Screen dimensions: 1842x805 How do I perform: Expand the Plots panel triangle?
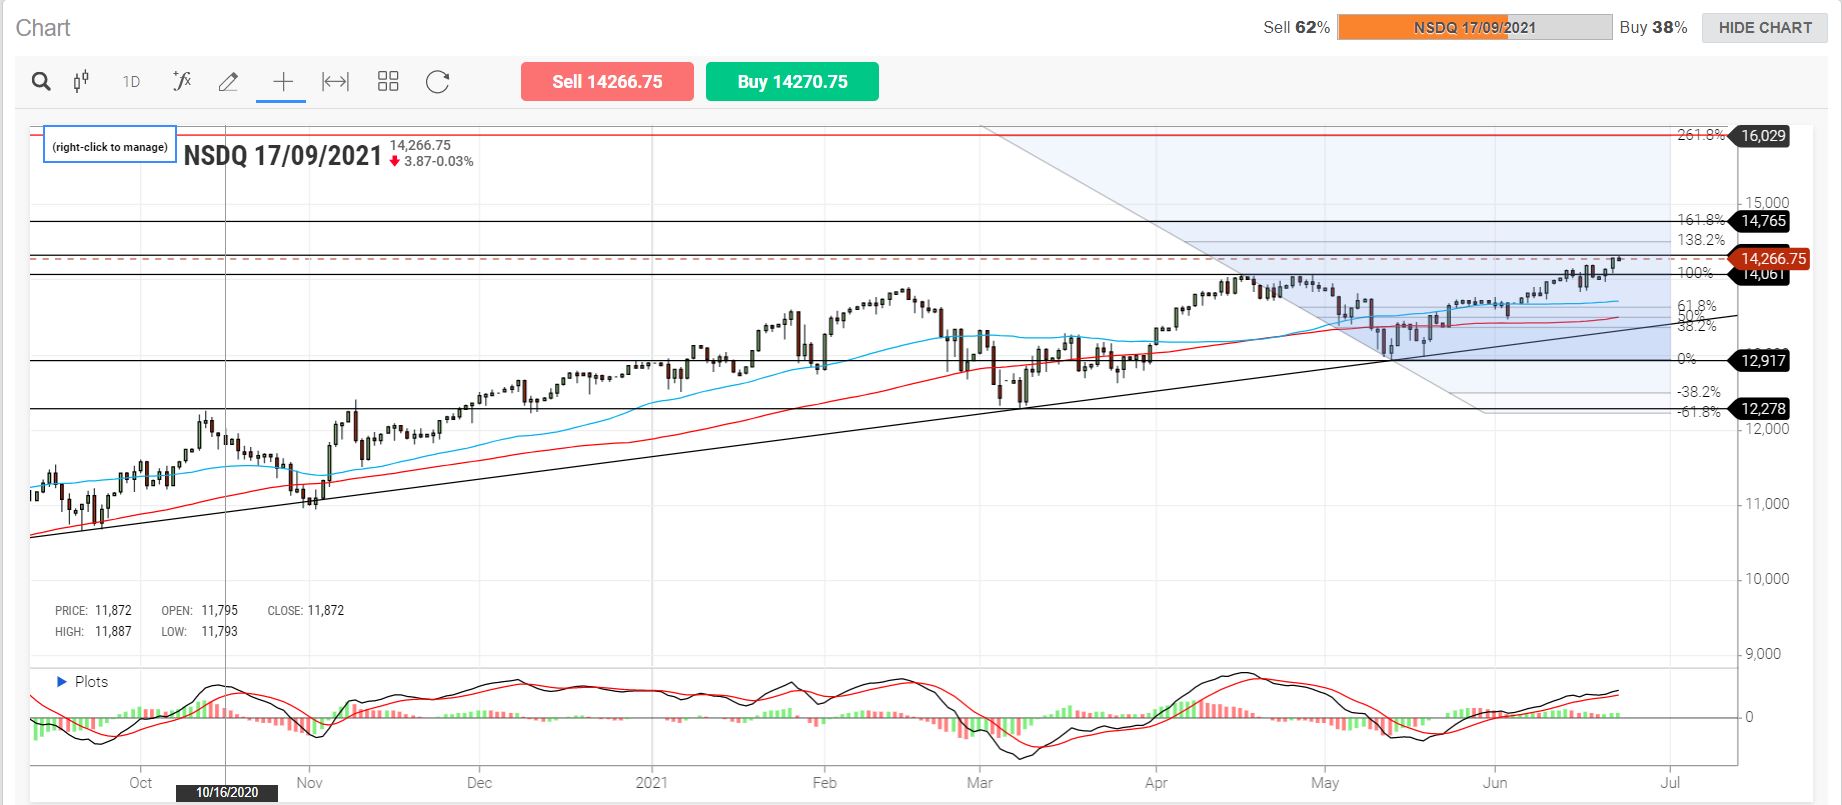pyautogui.click(x=62, y=682)
